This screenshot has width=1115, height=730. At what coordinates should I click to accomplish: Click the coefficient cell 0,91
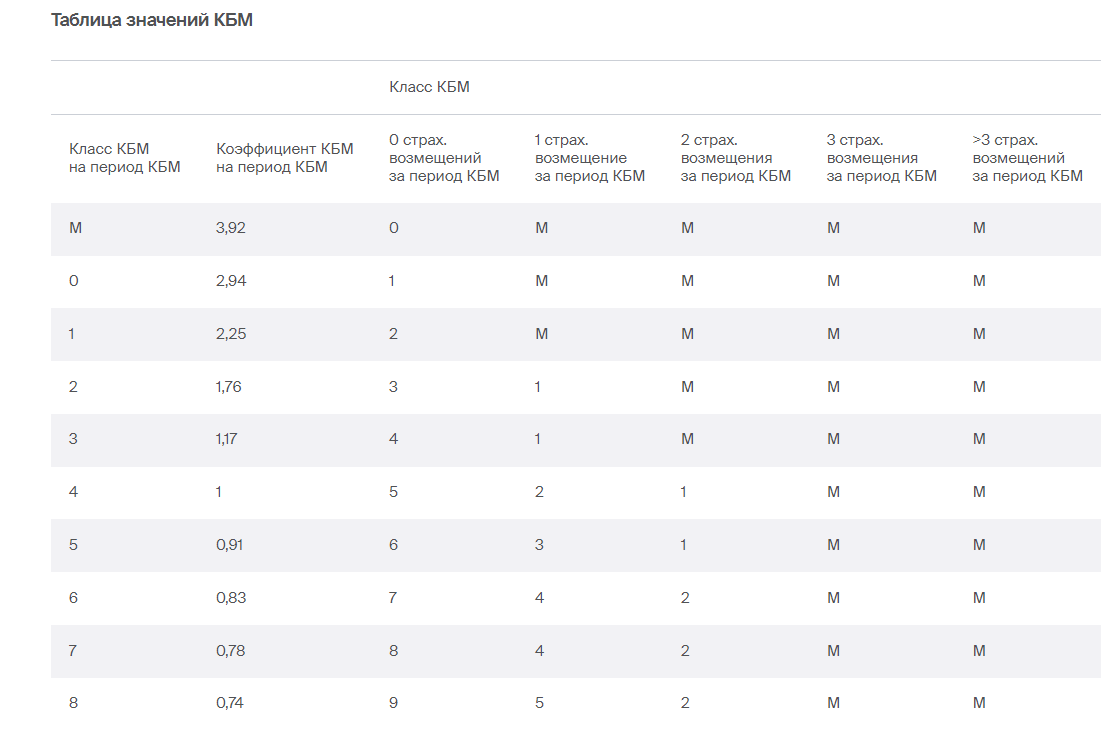click(x=229, y=545)
